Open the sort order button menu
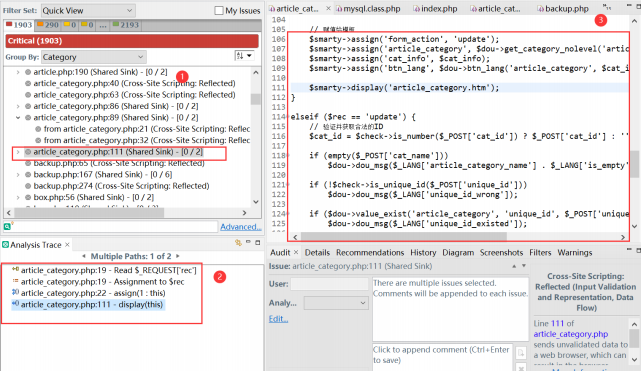Screen dimensions: 641x371 [244, 56]
